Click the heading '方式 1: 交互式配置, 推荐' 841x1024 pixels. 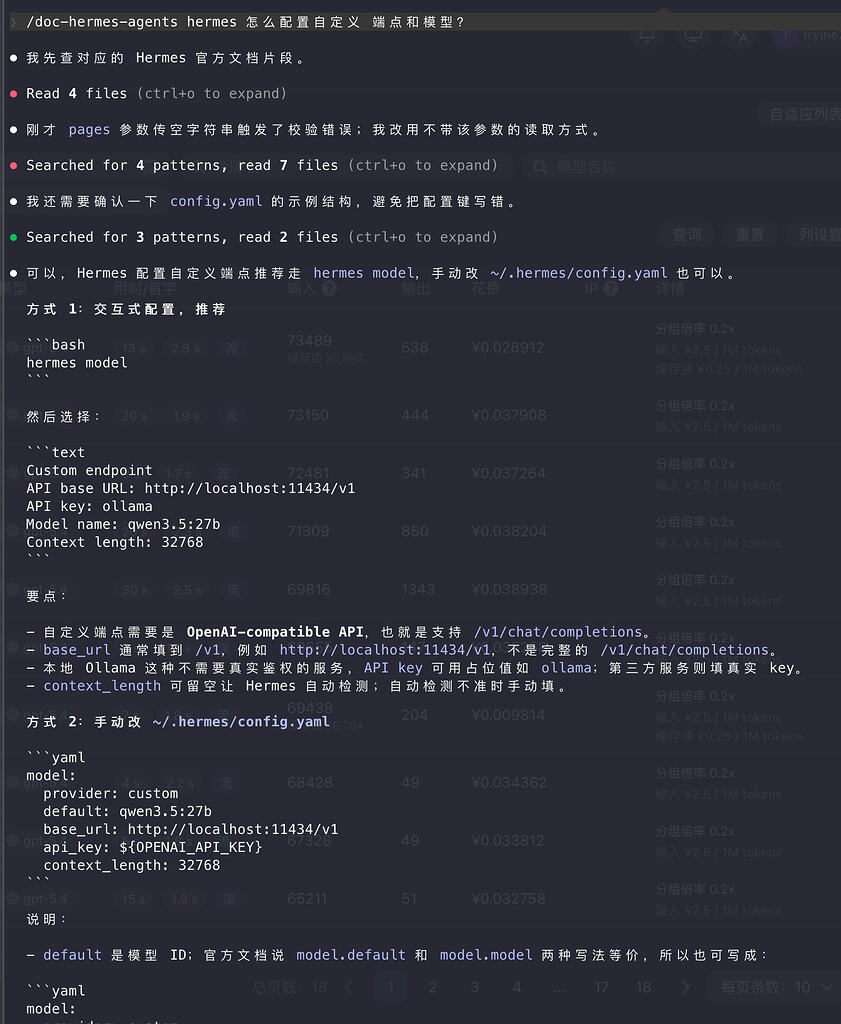coord(126,309)
